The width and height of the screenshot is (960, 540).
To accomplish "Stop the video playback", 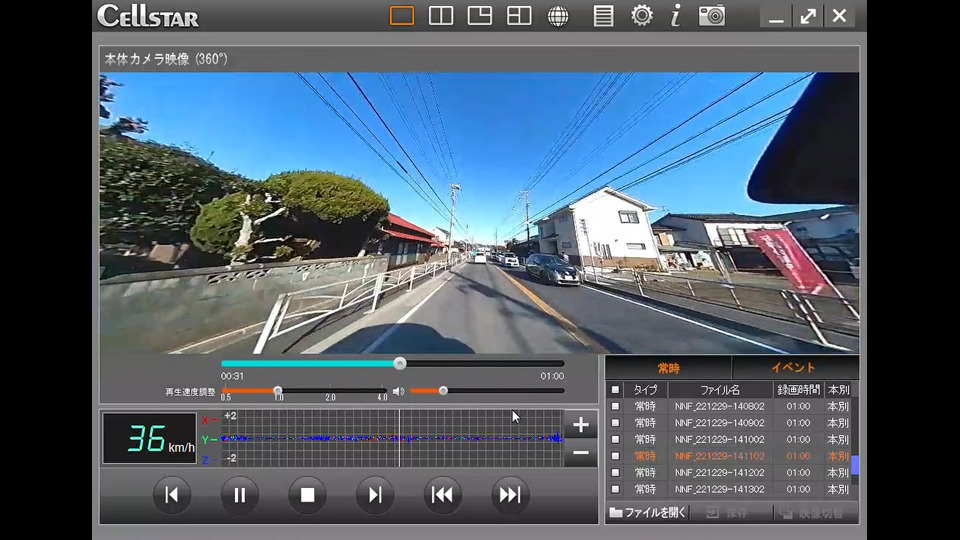I will [x=308, y=494].
